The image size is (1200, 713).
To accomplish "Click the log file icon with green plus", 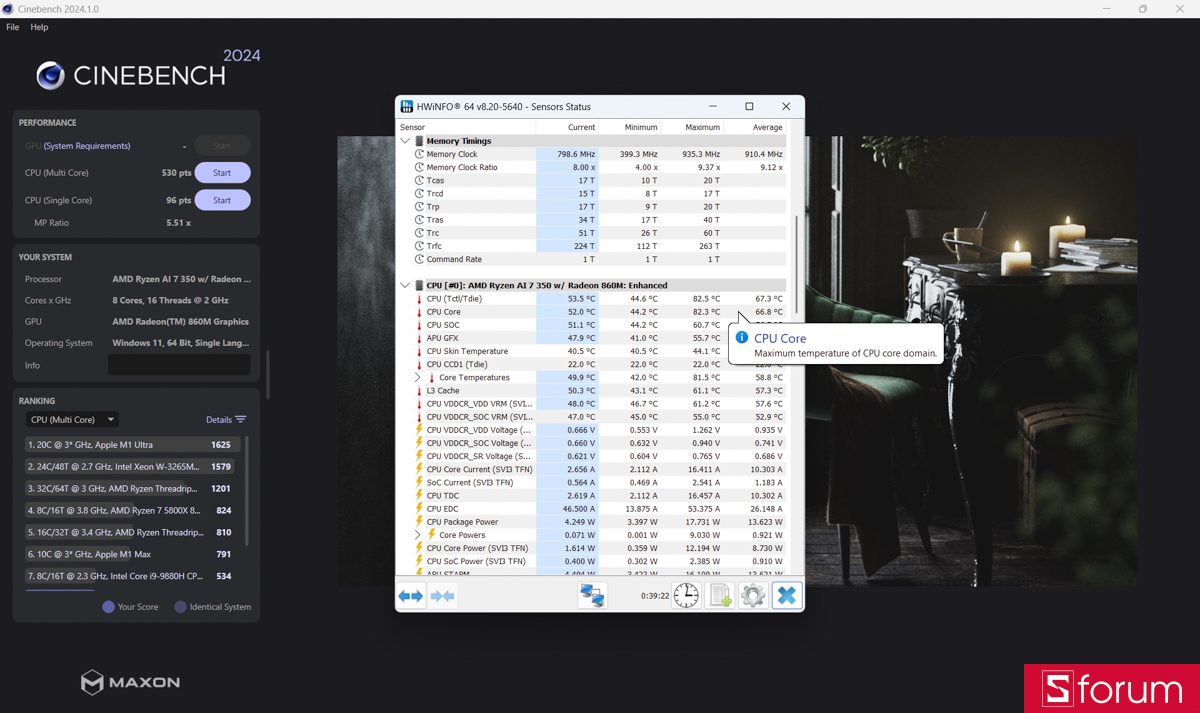I will pos(720,596).
